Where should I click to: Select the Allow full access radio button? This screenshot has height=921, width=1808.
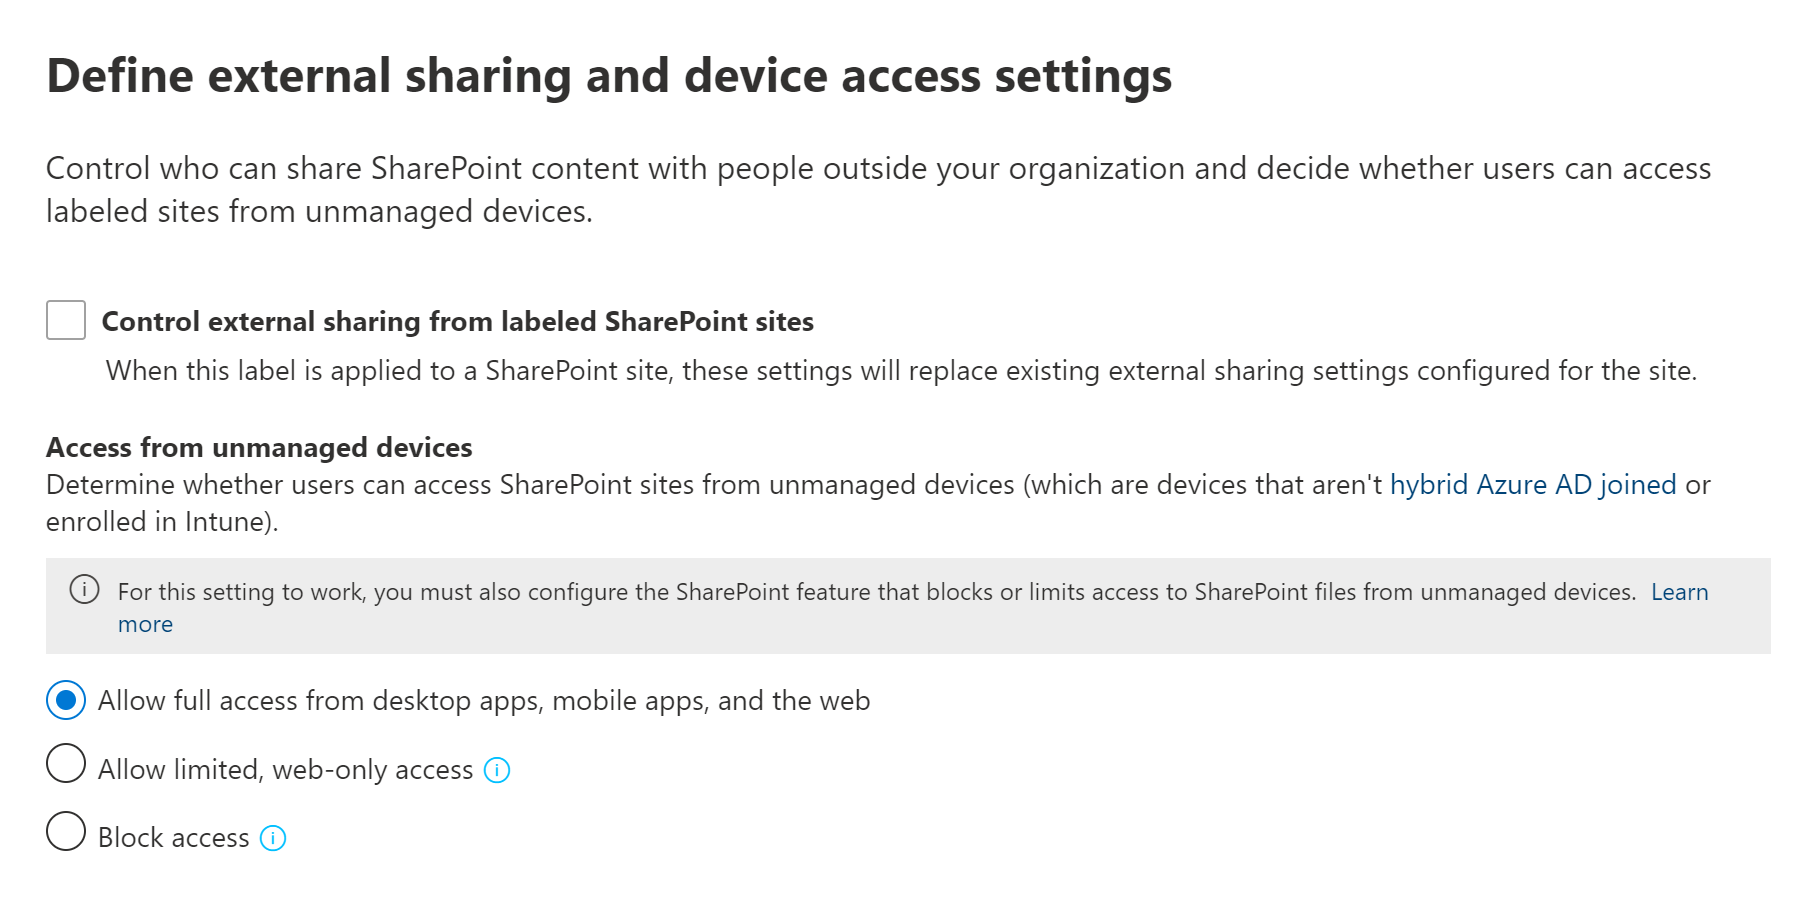pyautogui.click(x=66, y=701)
